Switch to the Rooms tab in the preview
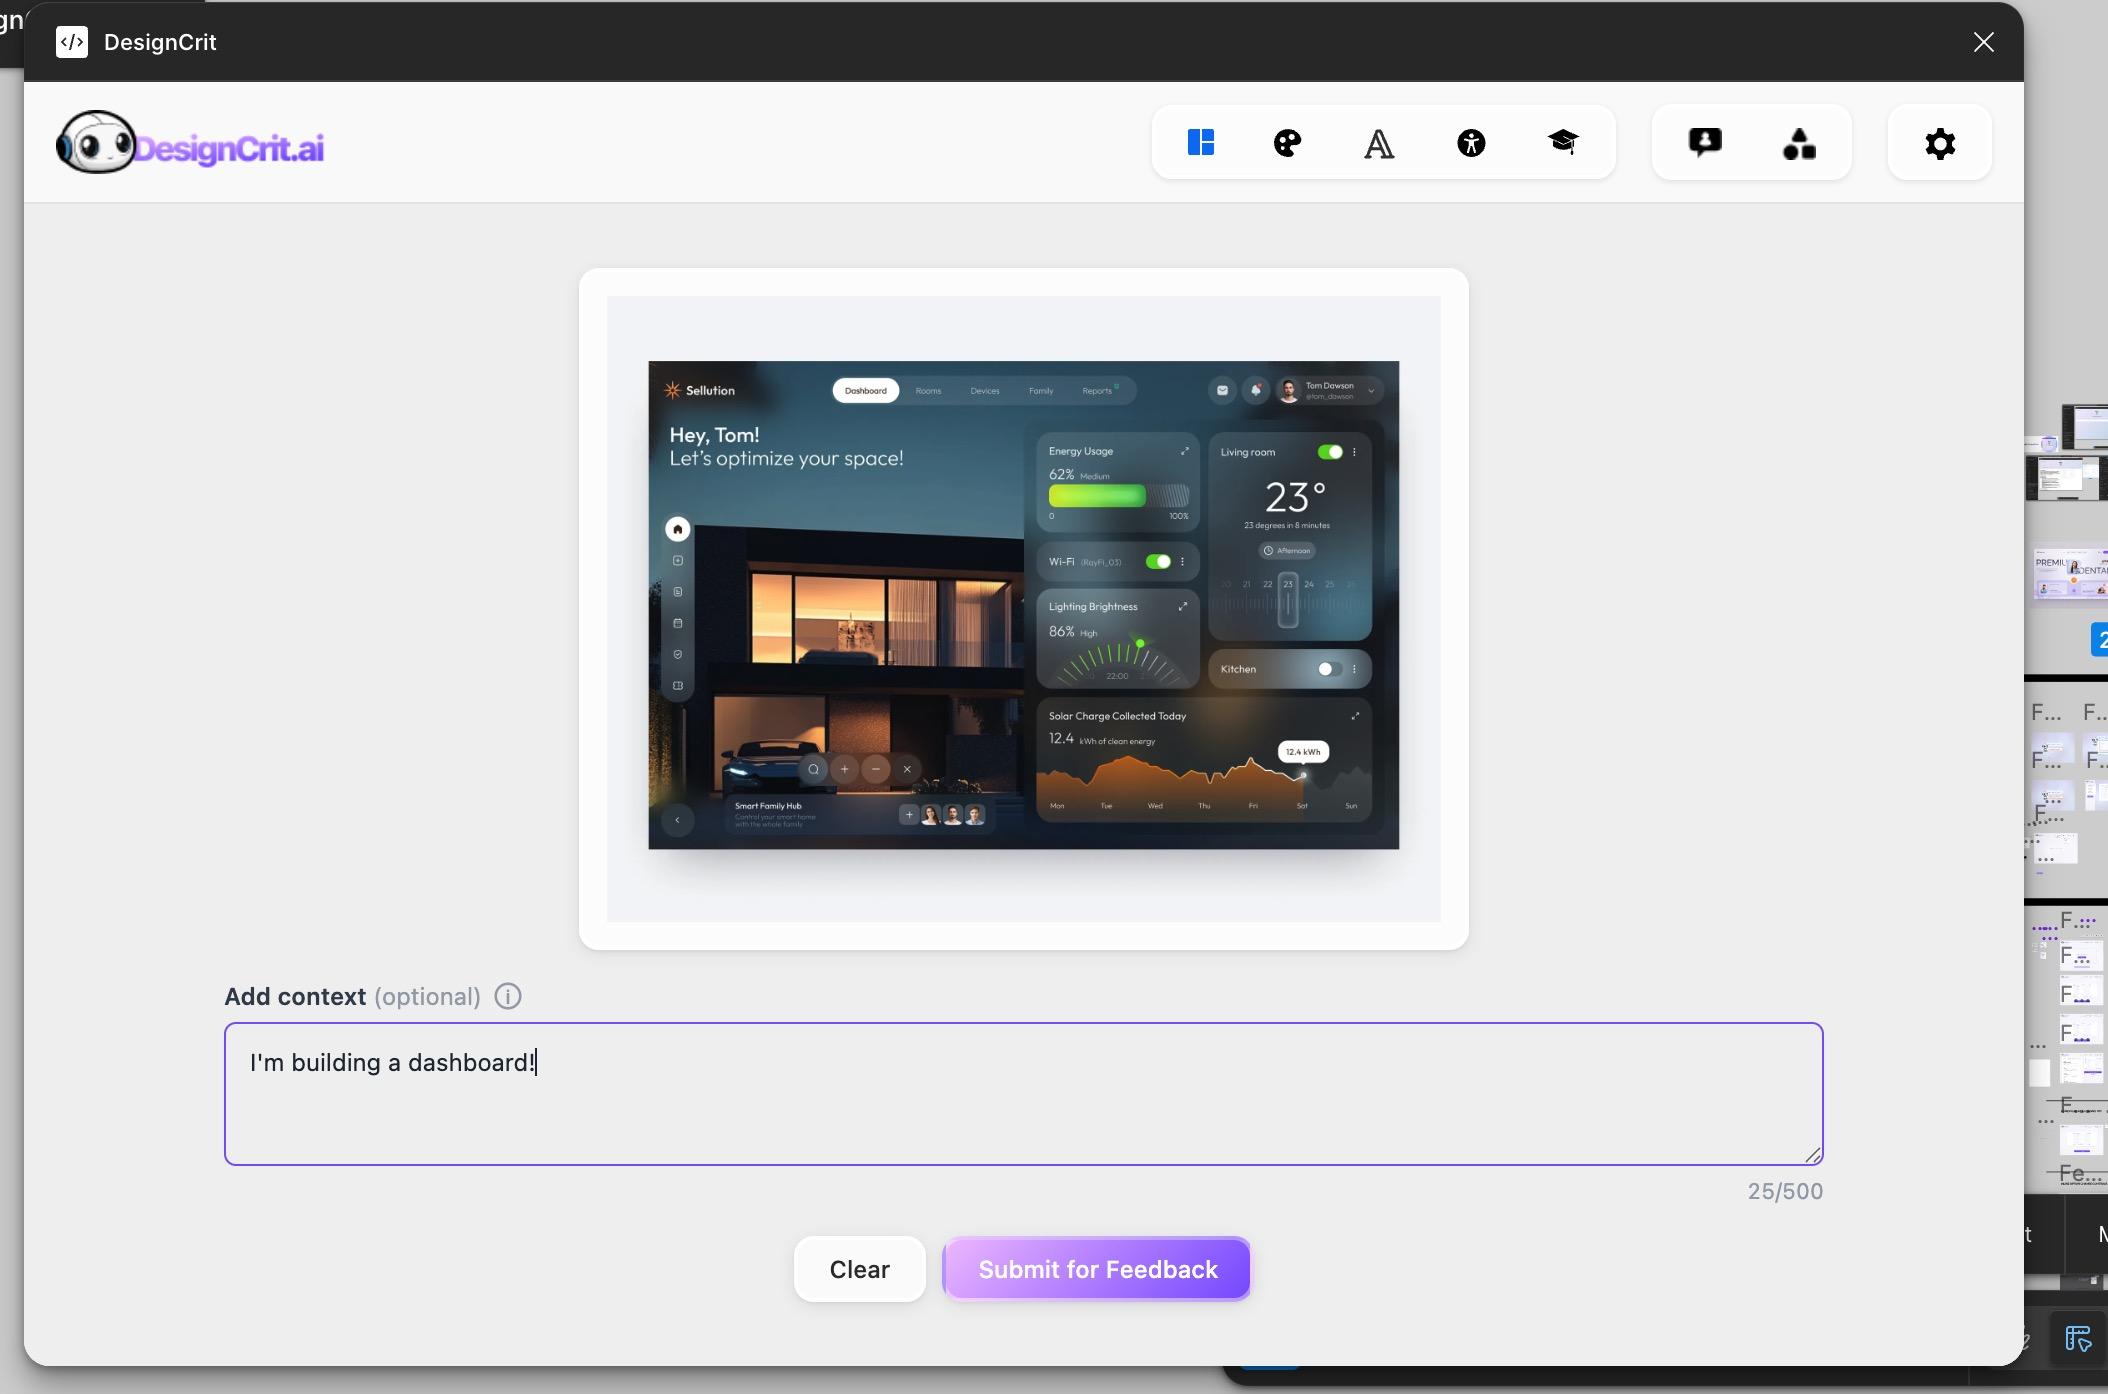Viewport: 2108px width, 1394px height. click(x=928, y=390)
